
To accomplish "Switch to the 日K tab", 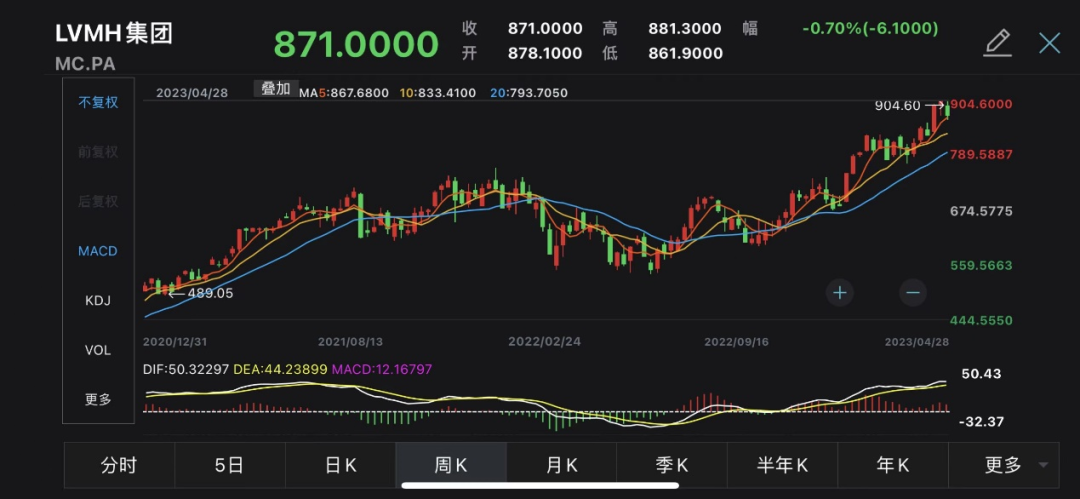I will [340, 465].
